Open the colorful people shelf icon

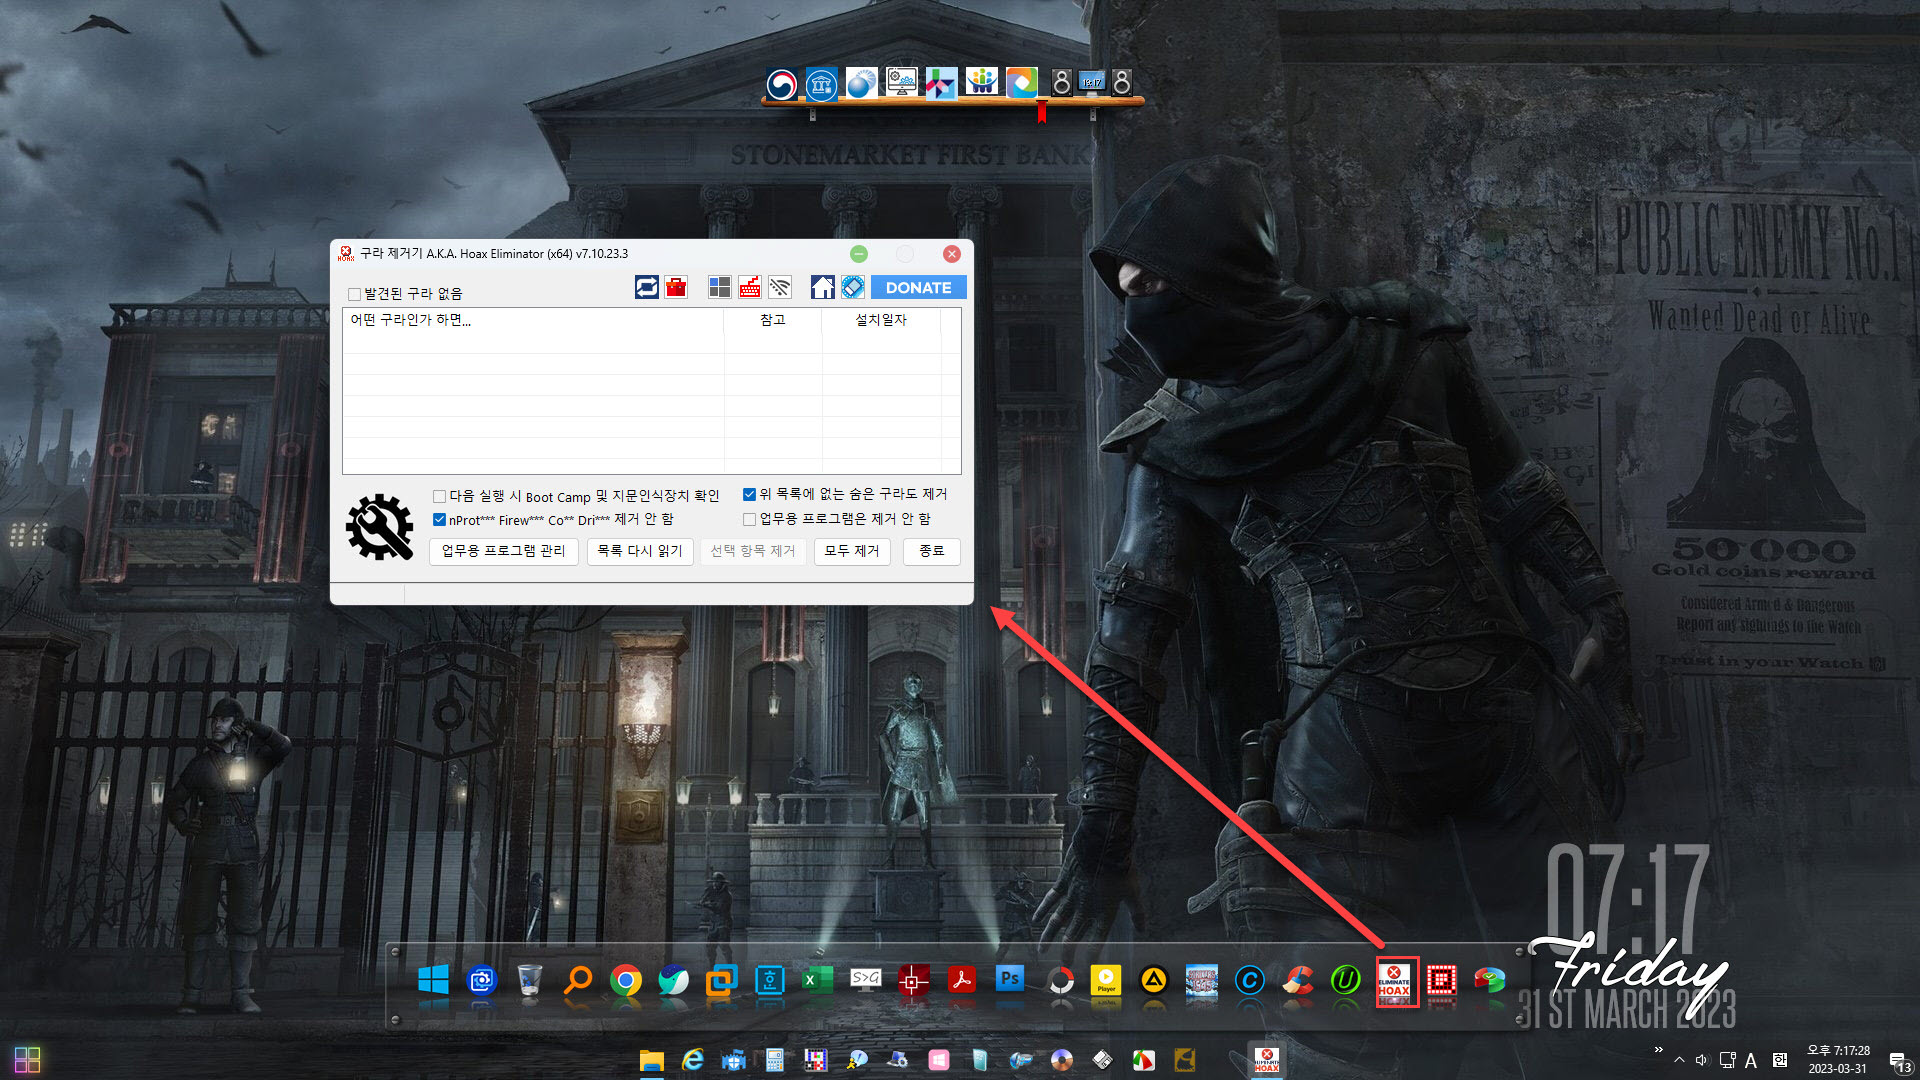pos(981,82)
